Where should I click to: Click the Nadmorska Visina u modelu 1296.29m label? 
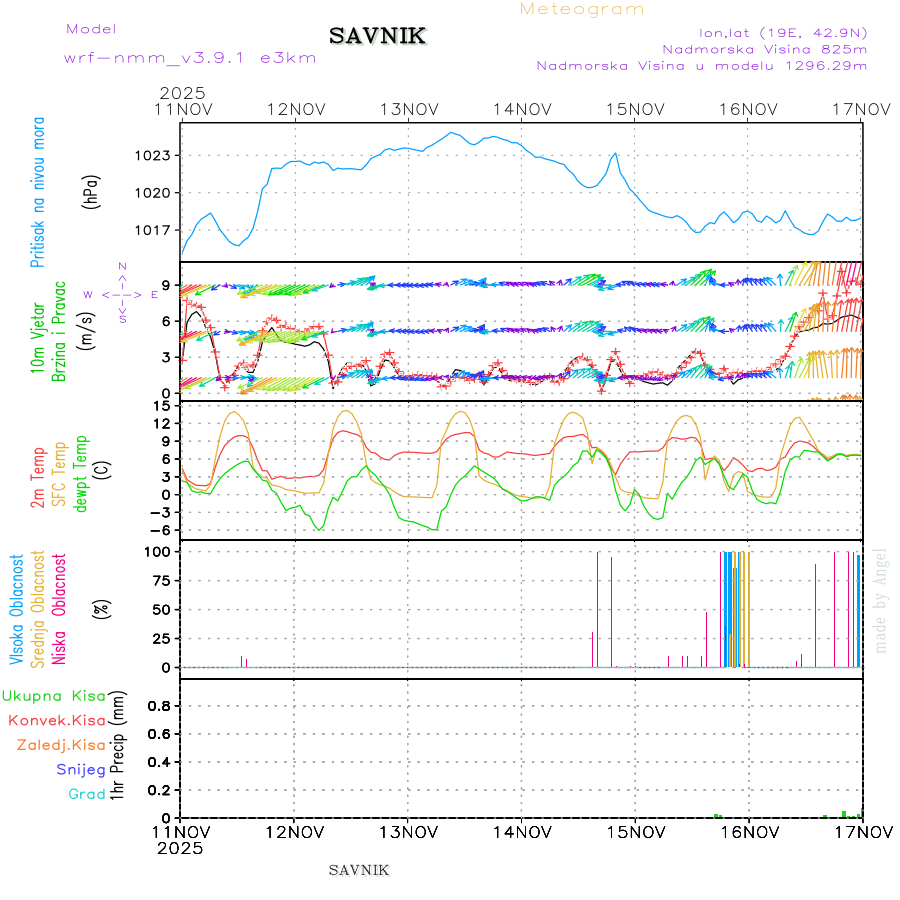701,66
